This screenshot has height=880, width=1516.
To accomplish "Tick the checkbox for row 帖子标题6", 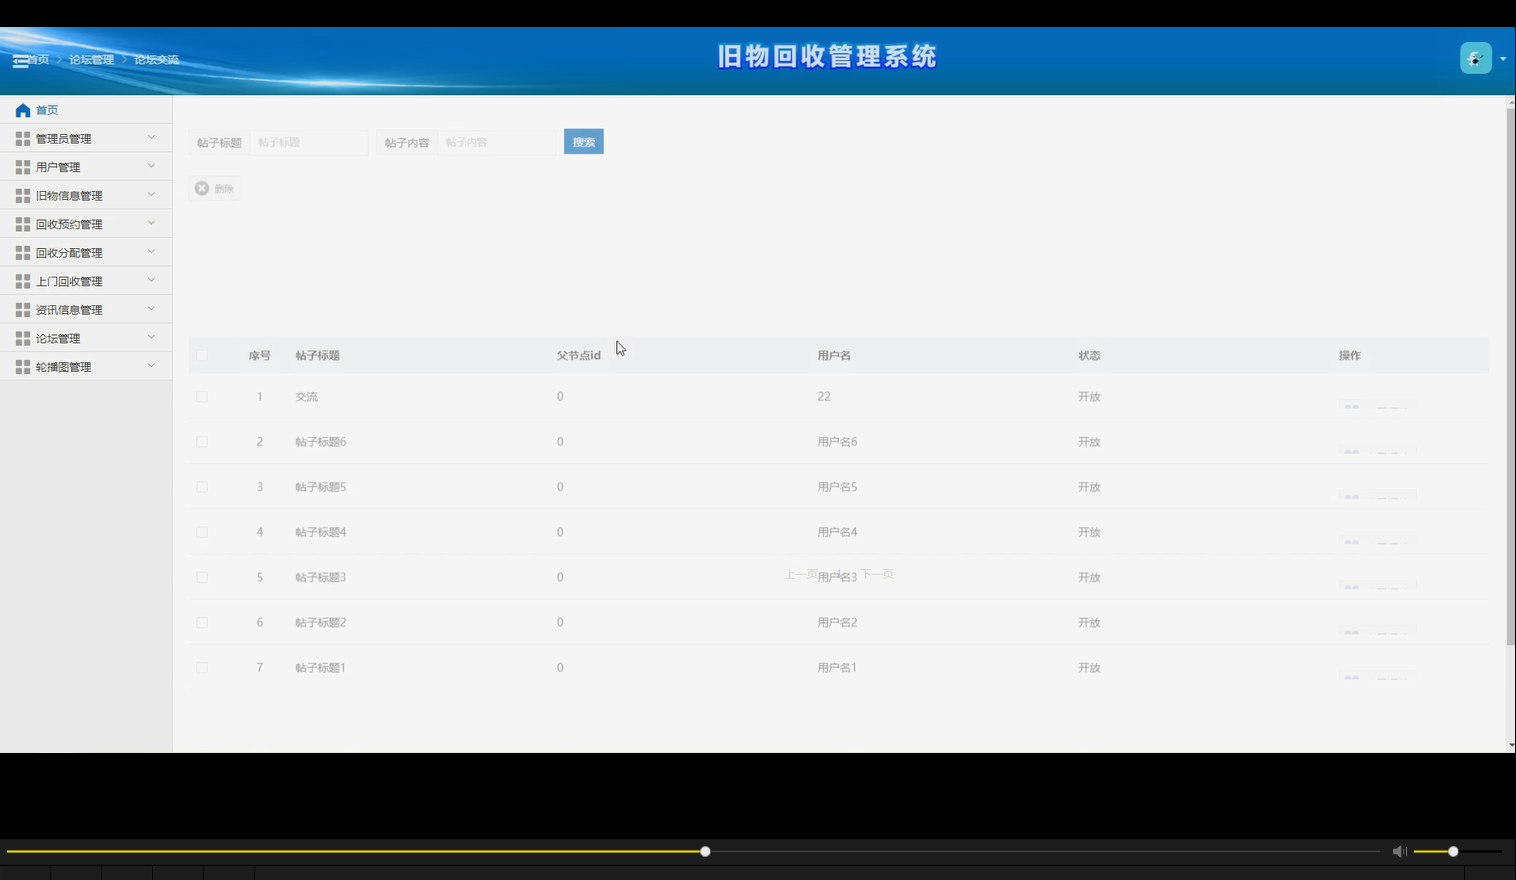I will [202, 442].
